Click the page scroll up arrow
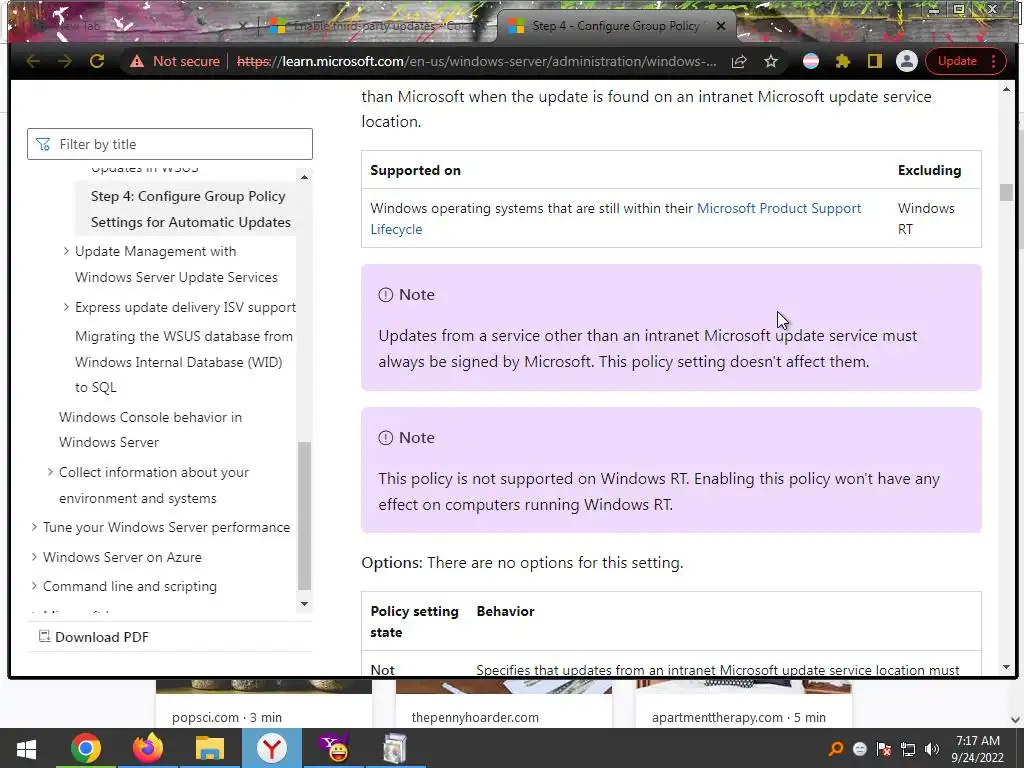Screen dimensions: 1024x768 1006,89
